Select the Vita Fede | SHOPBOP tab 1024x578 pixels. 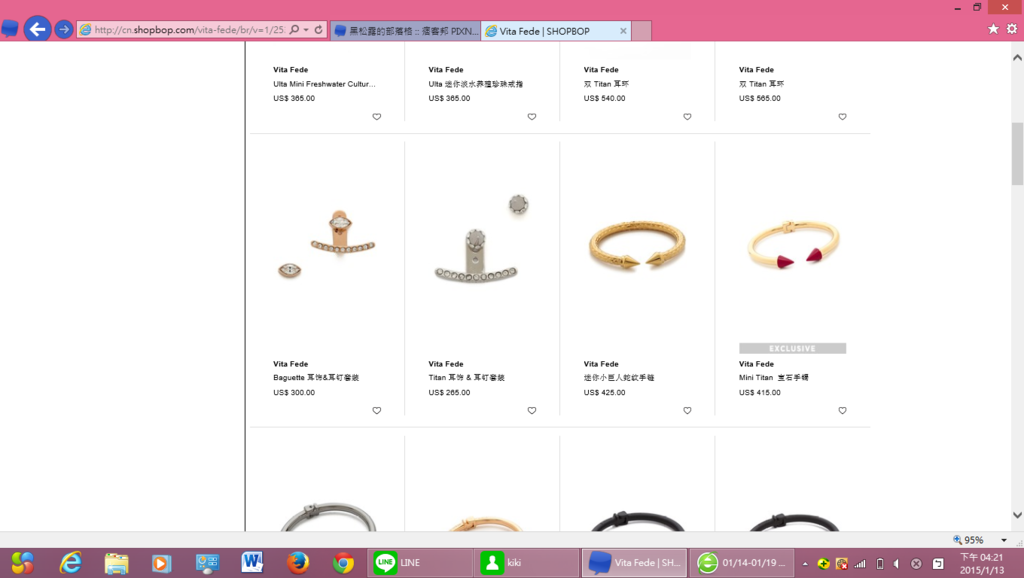[x=556, y=31]
